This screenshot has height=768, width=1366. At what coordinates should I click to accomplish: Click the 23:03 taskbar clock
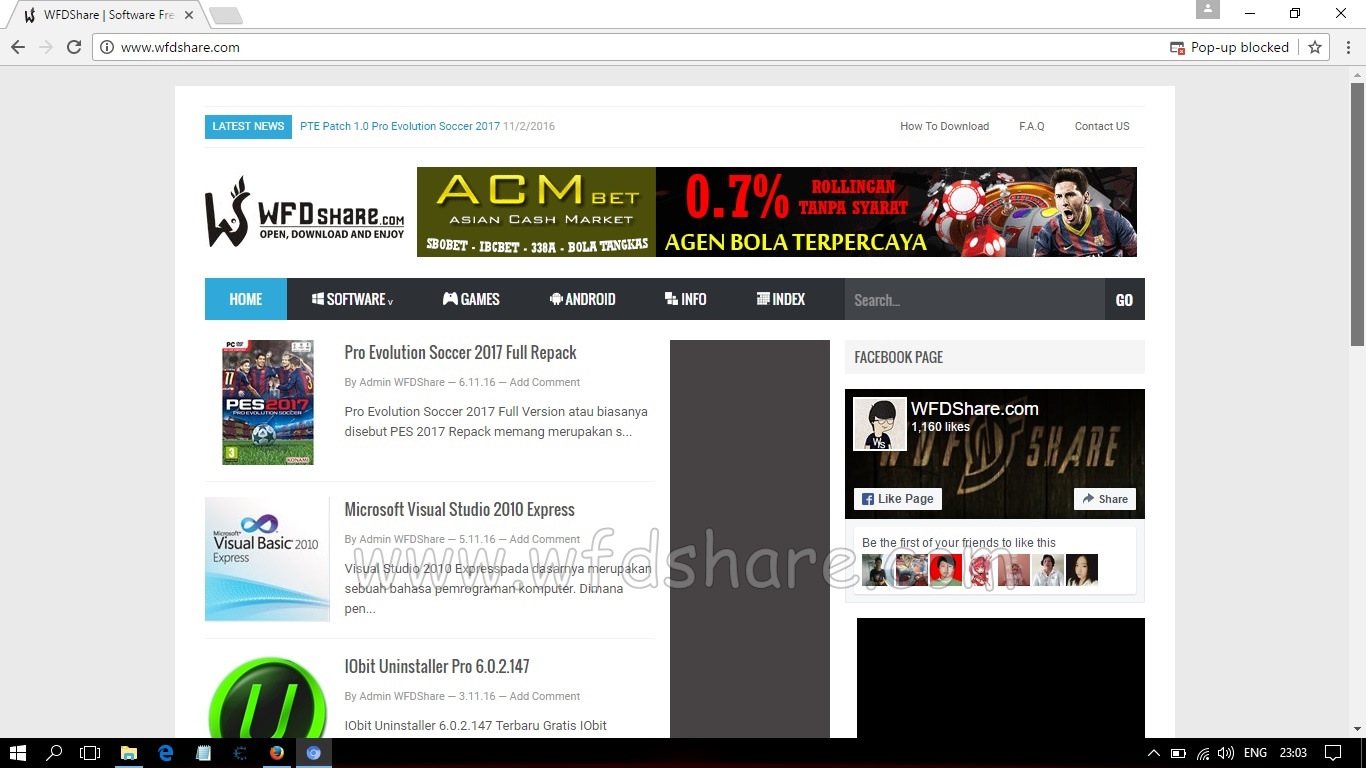click(x=1293, y=753)
